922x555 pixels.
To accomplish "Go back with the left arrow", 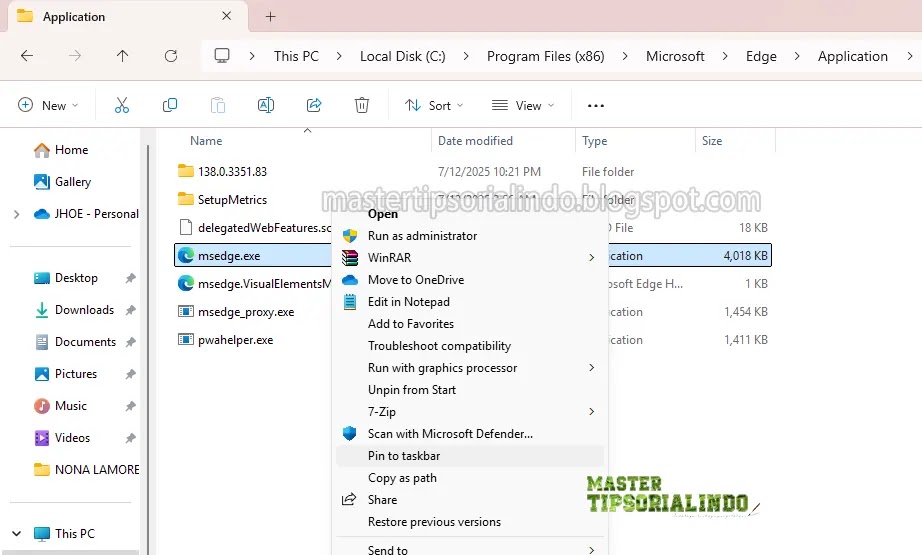I will [x=27, y=56].
